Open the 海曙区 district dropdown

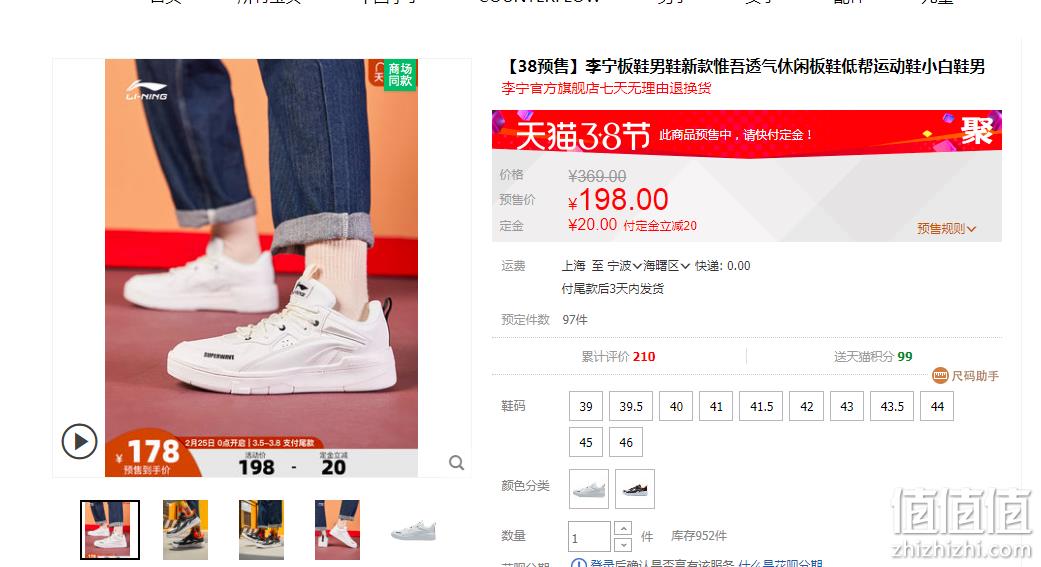[666, 266]
